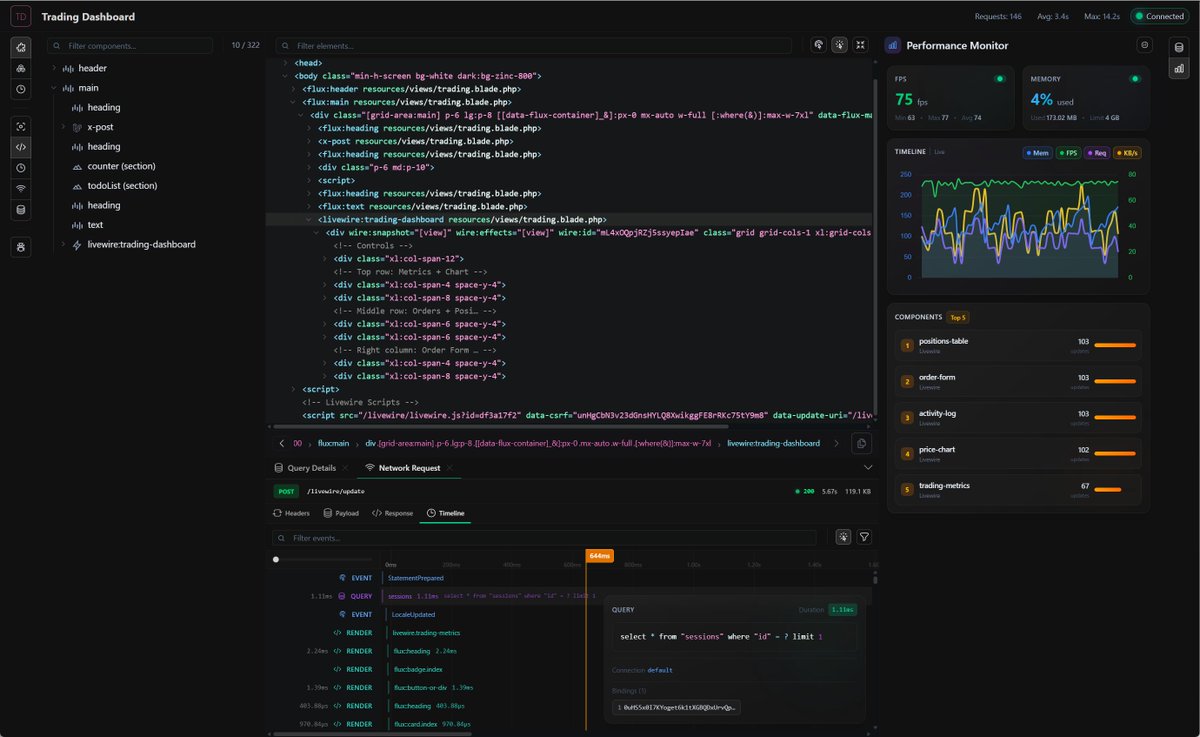The width and height of the screenshot is (1200, 737).
Task: Open the Payload tab
Action: coord(341,513)
